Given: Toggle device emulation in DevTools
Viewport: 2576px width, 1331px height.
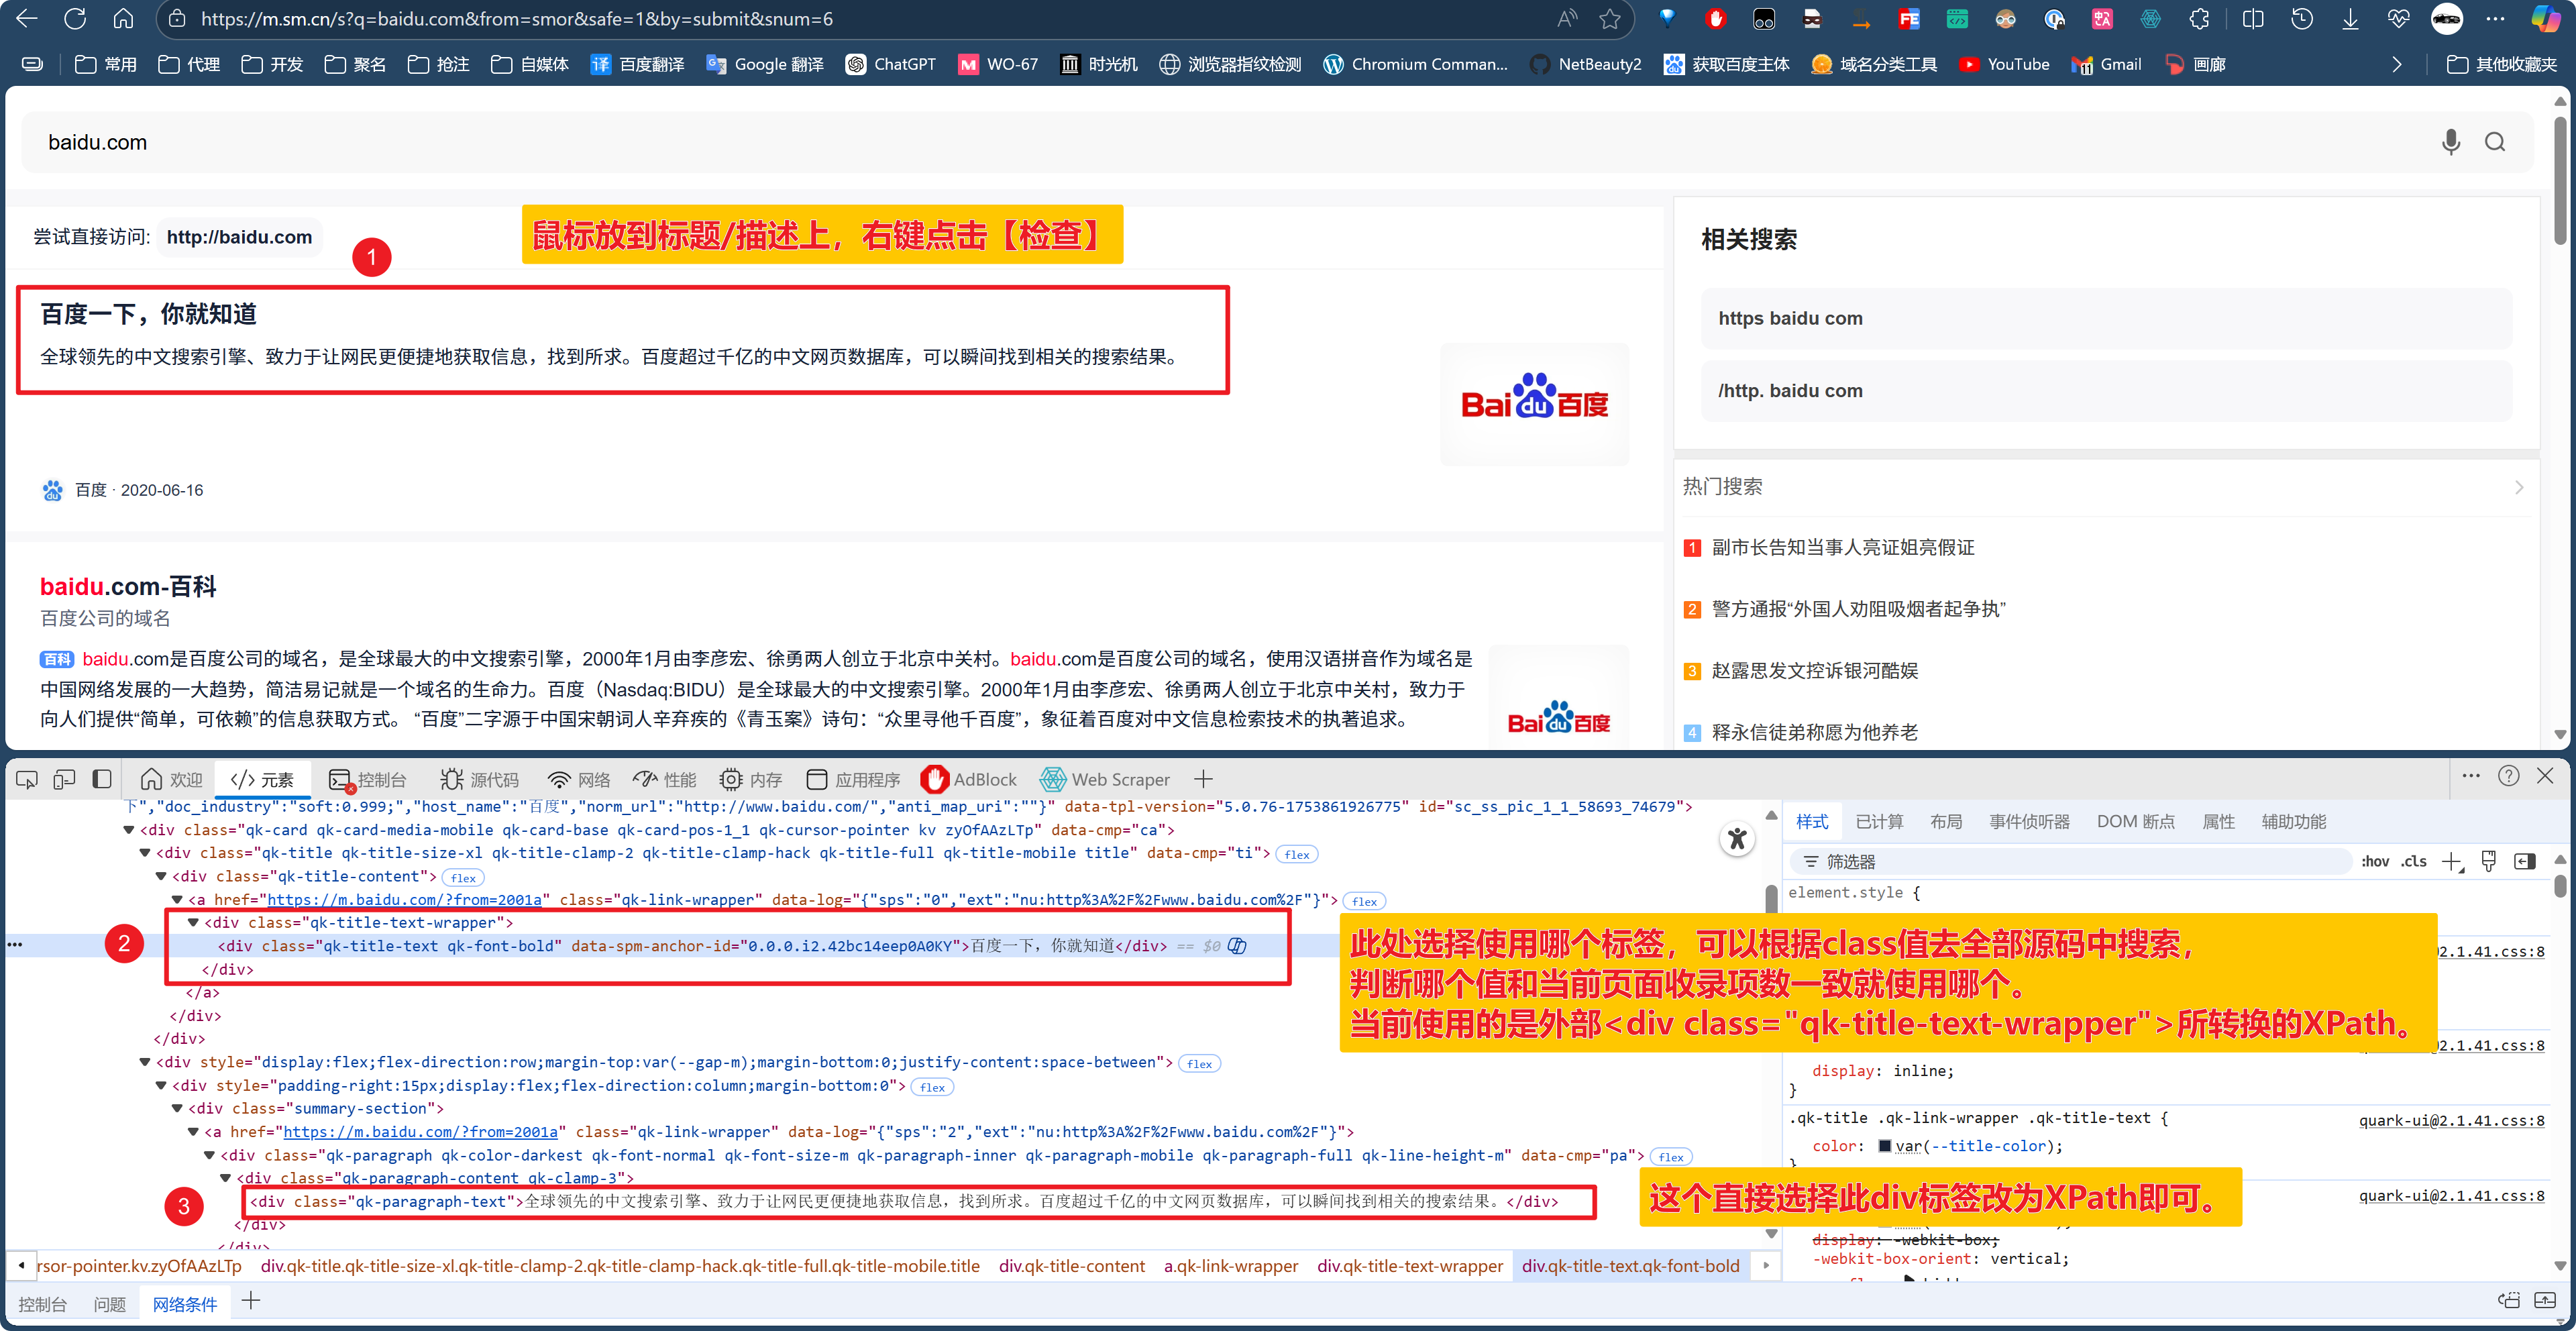Looking at the screenshot, I should point(64,779).
